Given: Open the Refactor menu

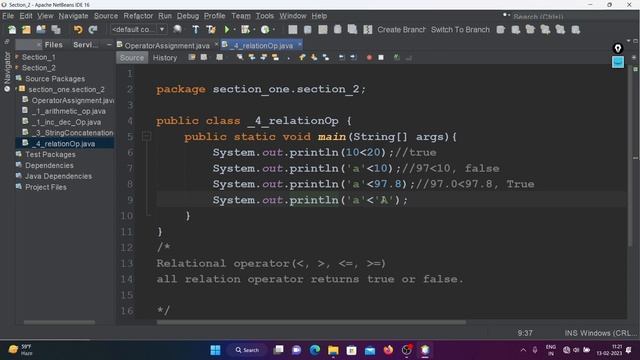Looking at the screenshot, I should pos(138,16).
